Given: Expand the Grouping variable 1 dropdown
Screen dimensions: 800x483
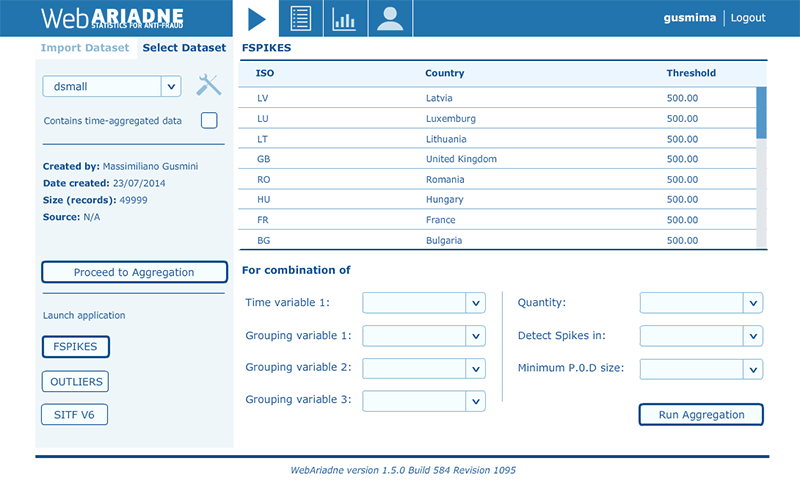Looking at the screenshot, I should tap(474, 336).
